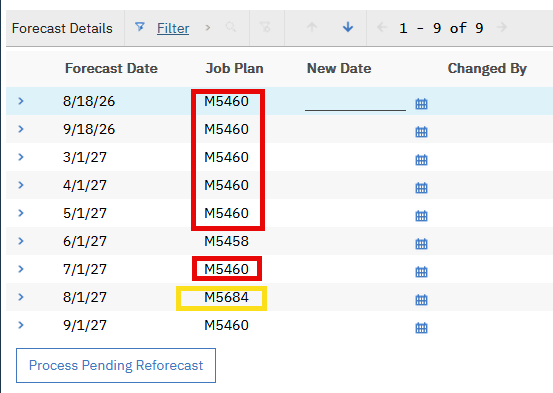Click forecast date 6/1/27
553x393 pixels.
tap(85, 241)
